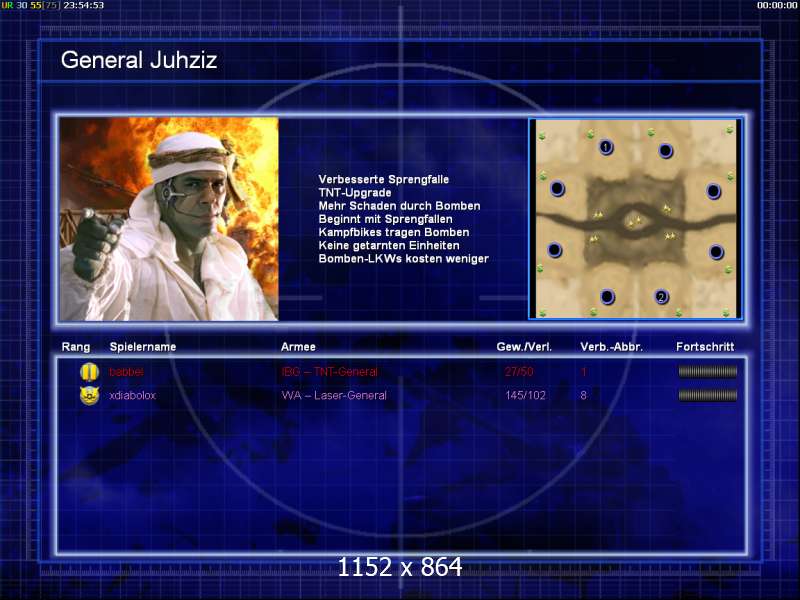The height and width of the screenshot is (600, 800).
Task: Click unnumbered start marker left of marker 2
Action: 607,296
